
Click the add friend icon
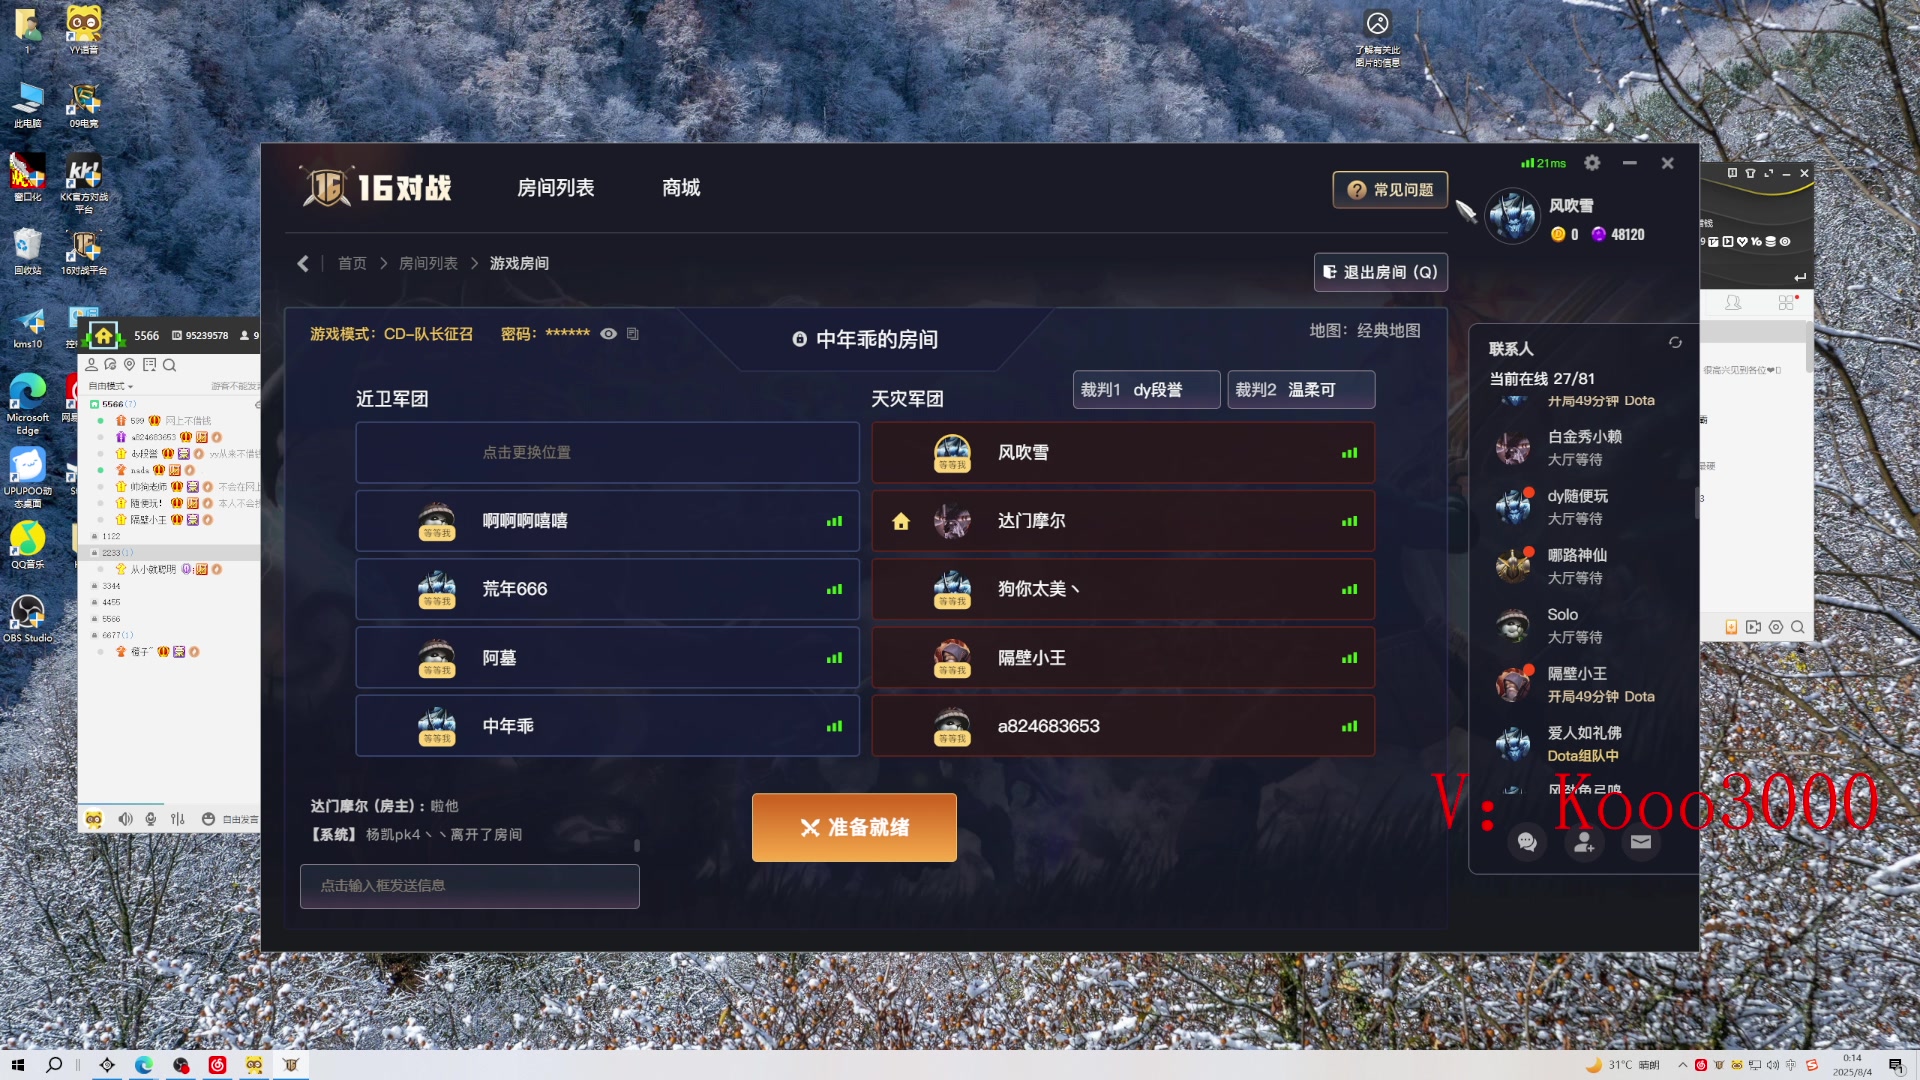pyautogui.click(x=1584, y=842)
